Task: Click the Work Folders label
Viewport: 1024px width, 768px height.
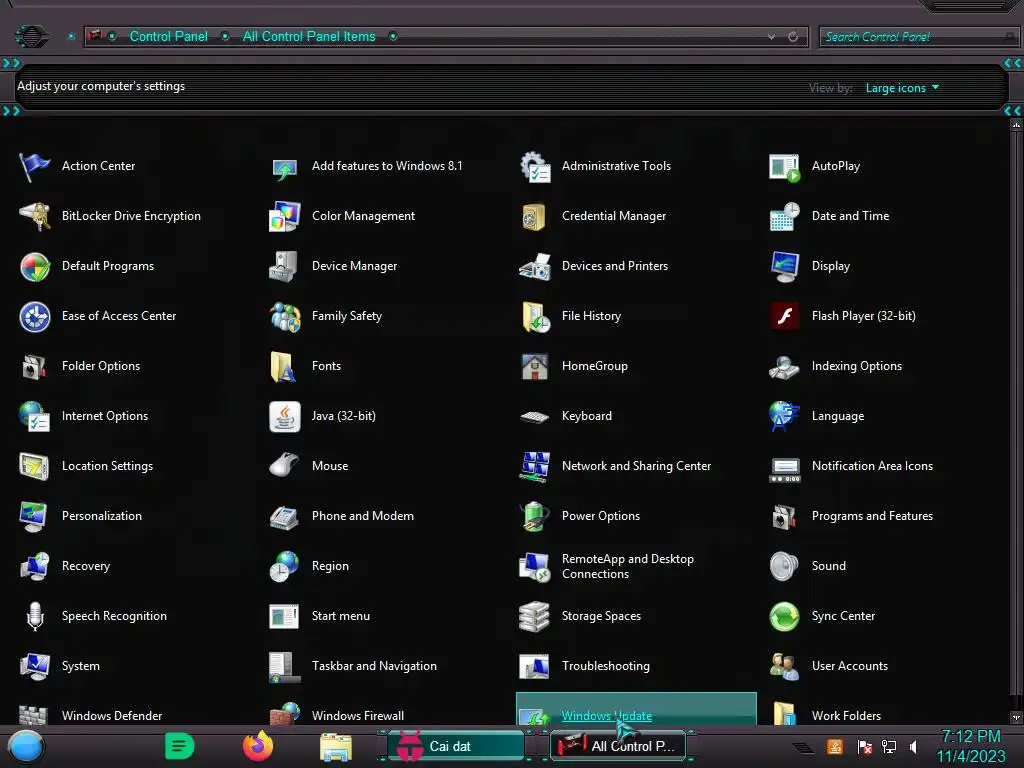Action: [846, 716]
